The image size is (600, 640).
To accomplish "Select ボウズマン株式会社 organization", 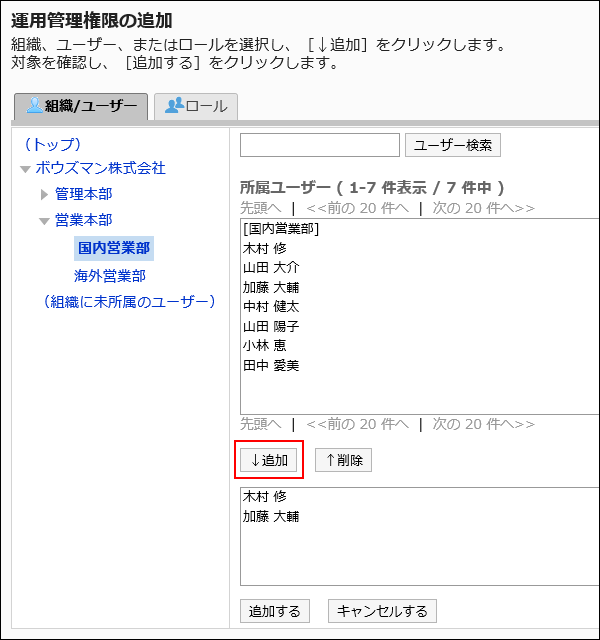I will [x=100, y=168].
